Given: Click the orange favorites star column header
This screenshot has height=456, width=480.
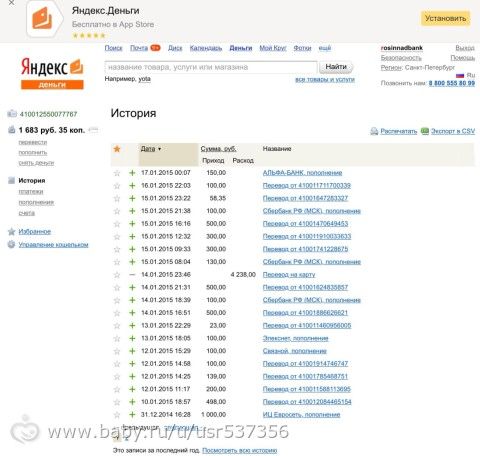Looking at the screenshot, I should pos(117,149).
